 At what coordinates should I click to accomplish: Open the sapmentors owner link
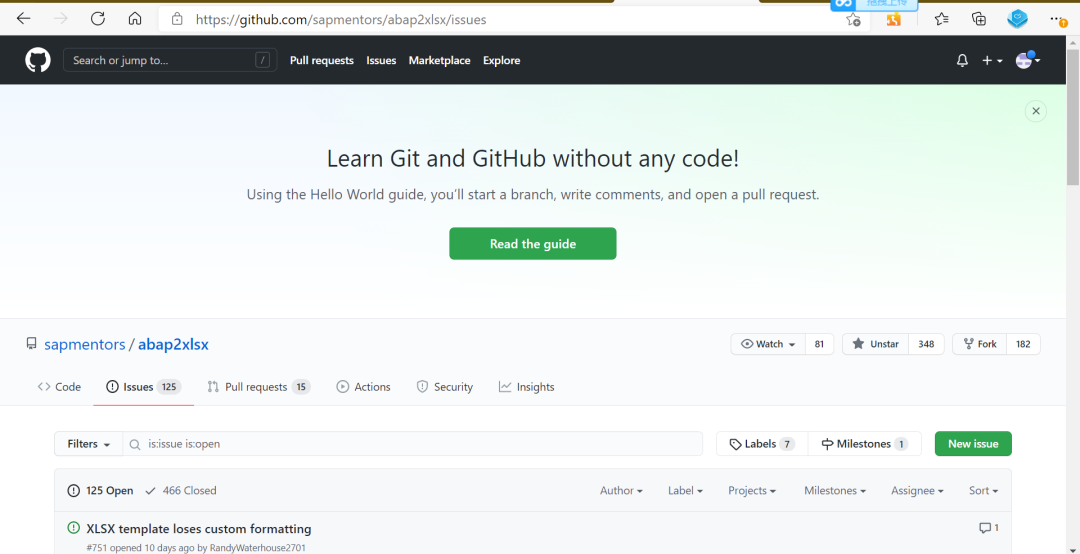point(85,345)
